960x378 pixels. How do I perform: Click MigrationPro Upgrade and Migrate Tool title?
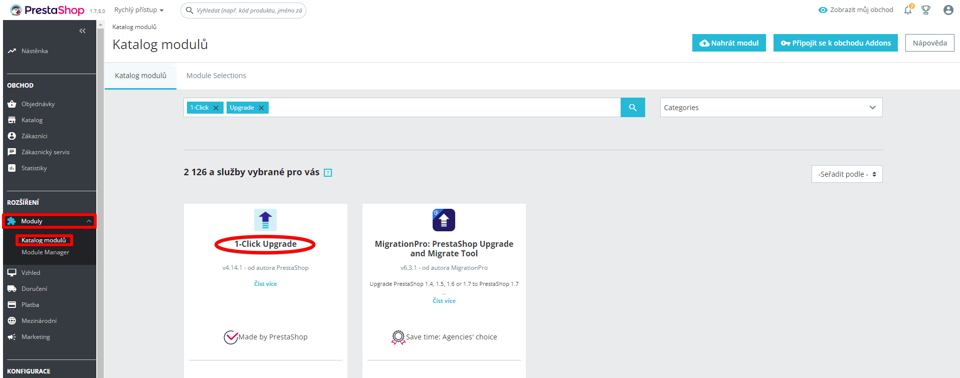[x=444, y=249]
